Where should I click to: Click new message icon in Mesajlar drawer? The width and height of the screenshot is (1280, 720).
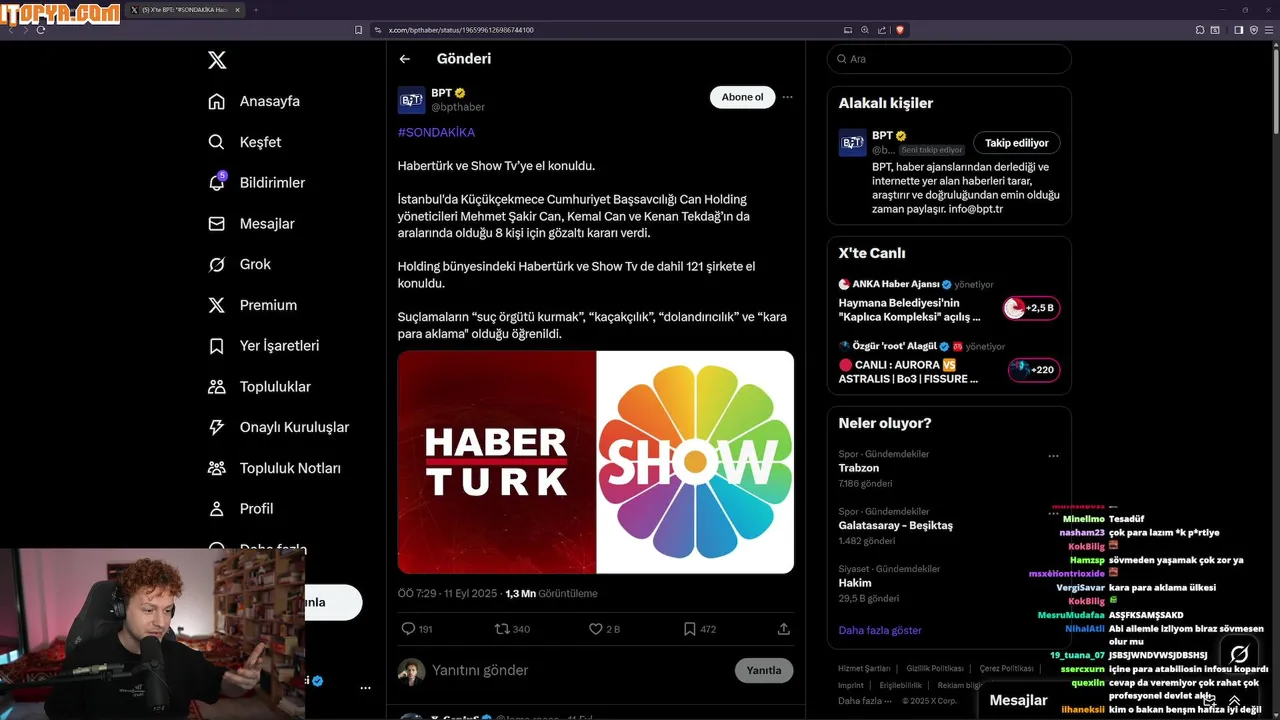(x=1209, y=701)
